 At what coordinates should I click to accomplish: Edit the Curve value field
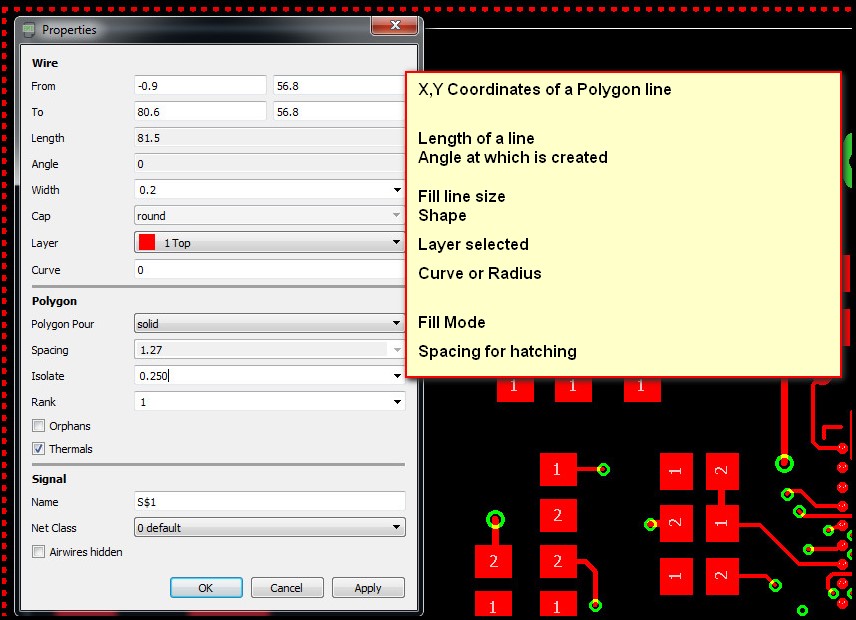[269, 270]
